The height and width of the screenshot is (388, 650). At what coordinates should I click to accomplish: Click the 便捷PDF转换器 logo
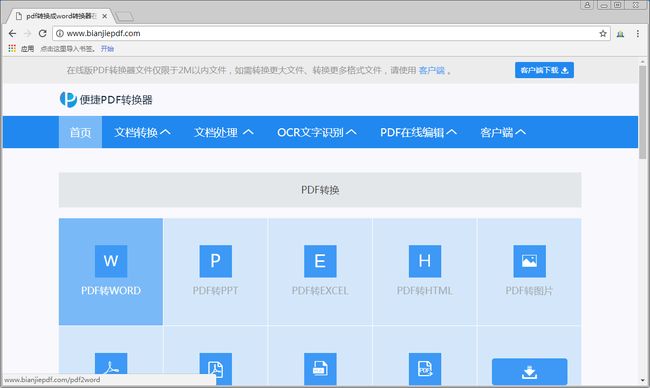[x=106, y=99]
